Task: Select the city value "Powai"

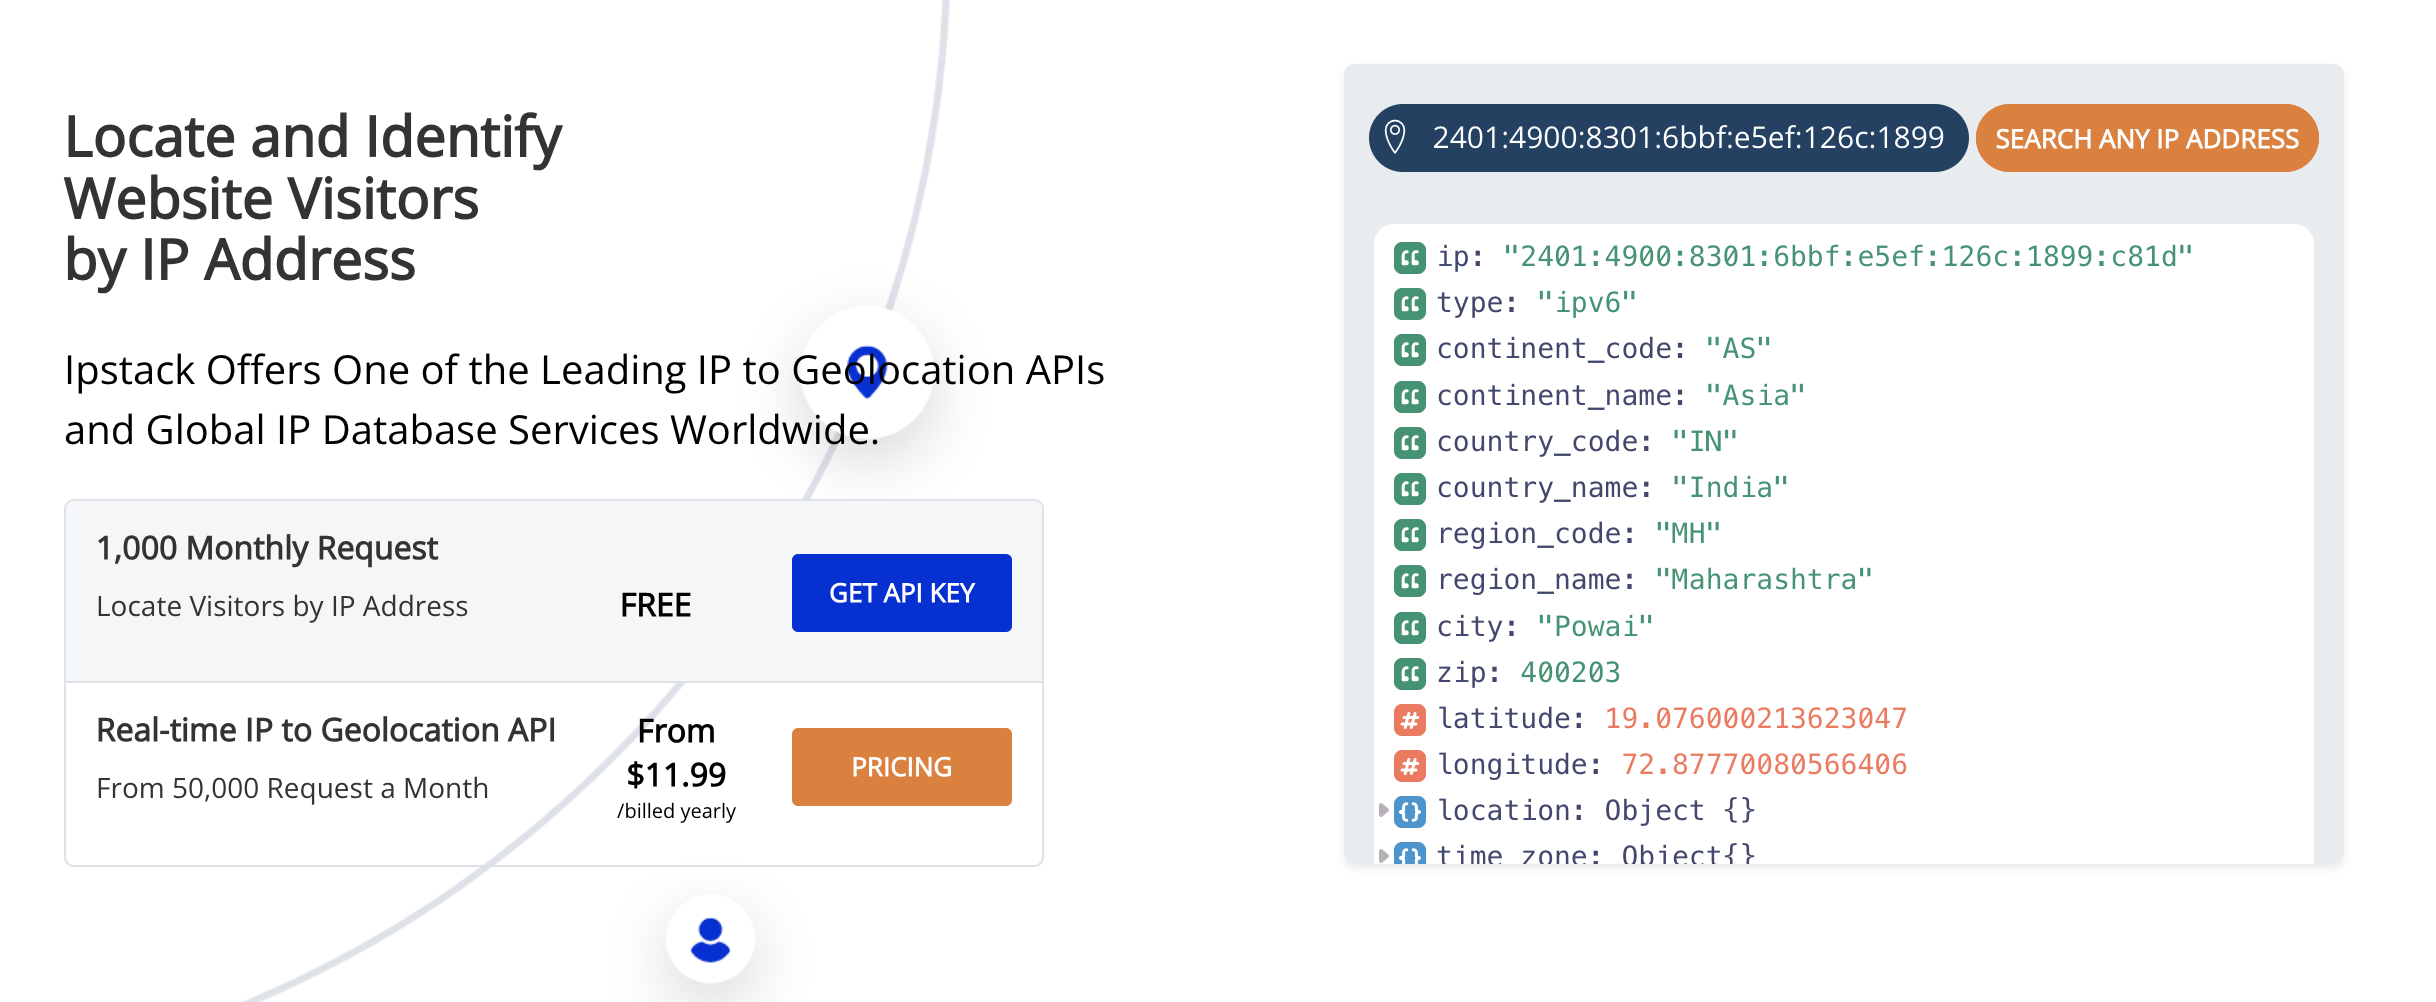Action: pos(1595,627)
